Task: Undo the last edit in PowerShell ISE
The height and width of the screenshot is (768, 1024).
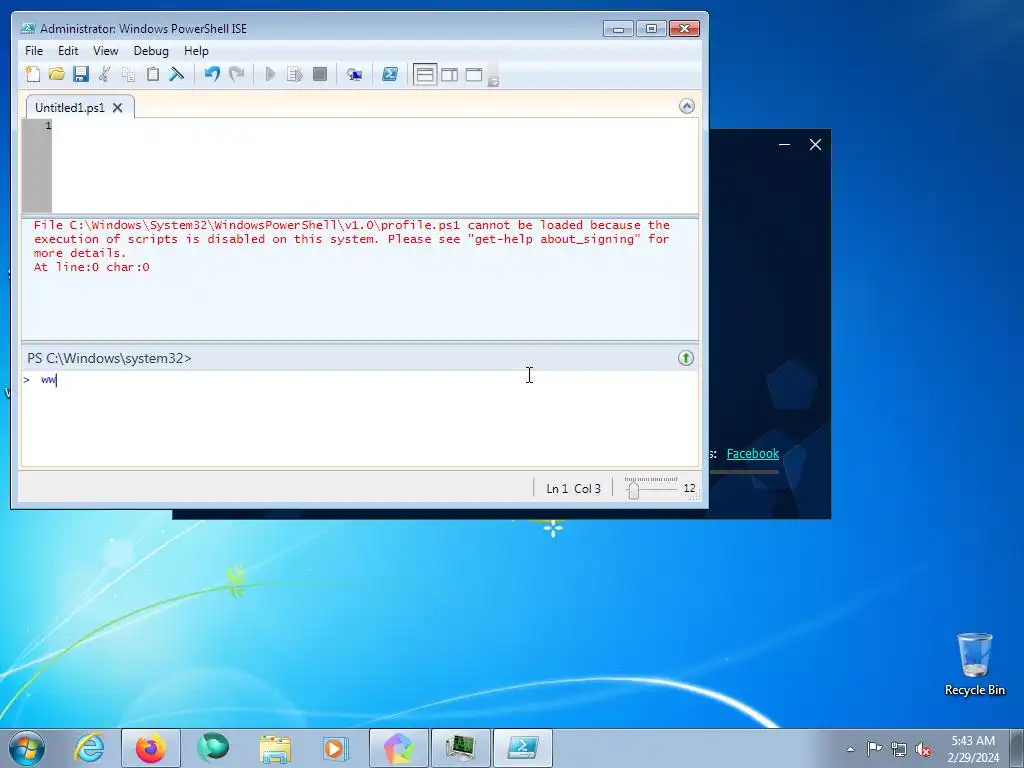Action: [212, 74]
